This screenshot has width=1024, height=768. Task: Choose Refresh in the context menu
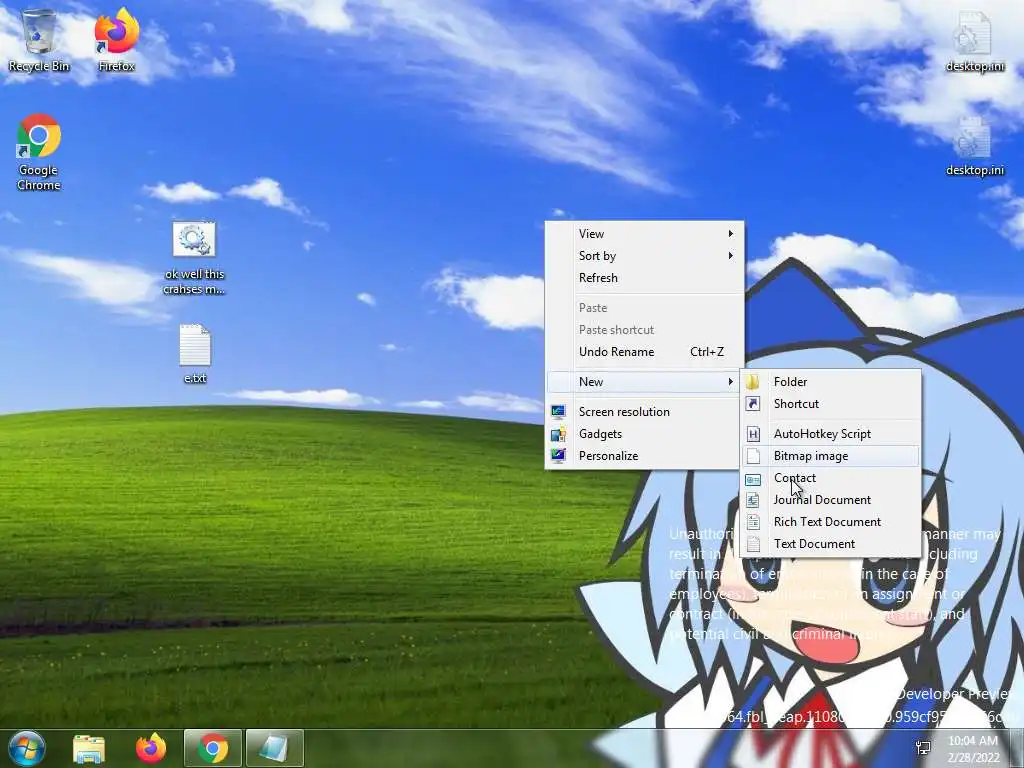point(644,278)
